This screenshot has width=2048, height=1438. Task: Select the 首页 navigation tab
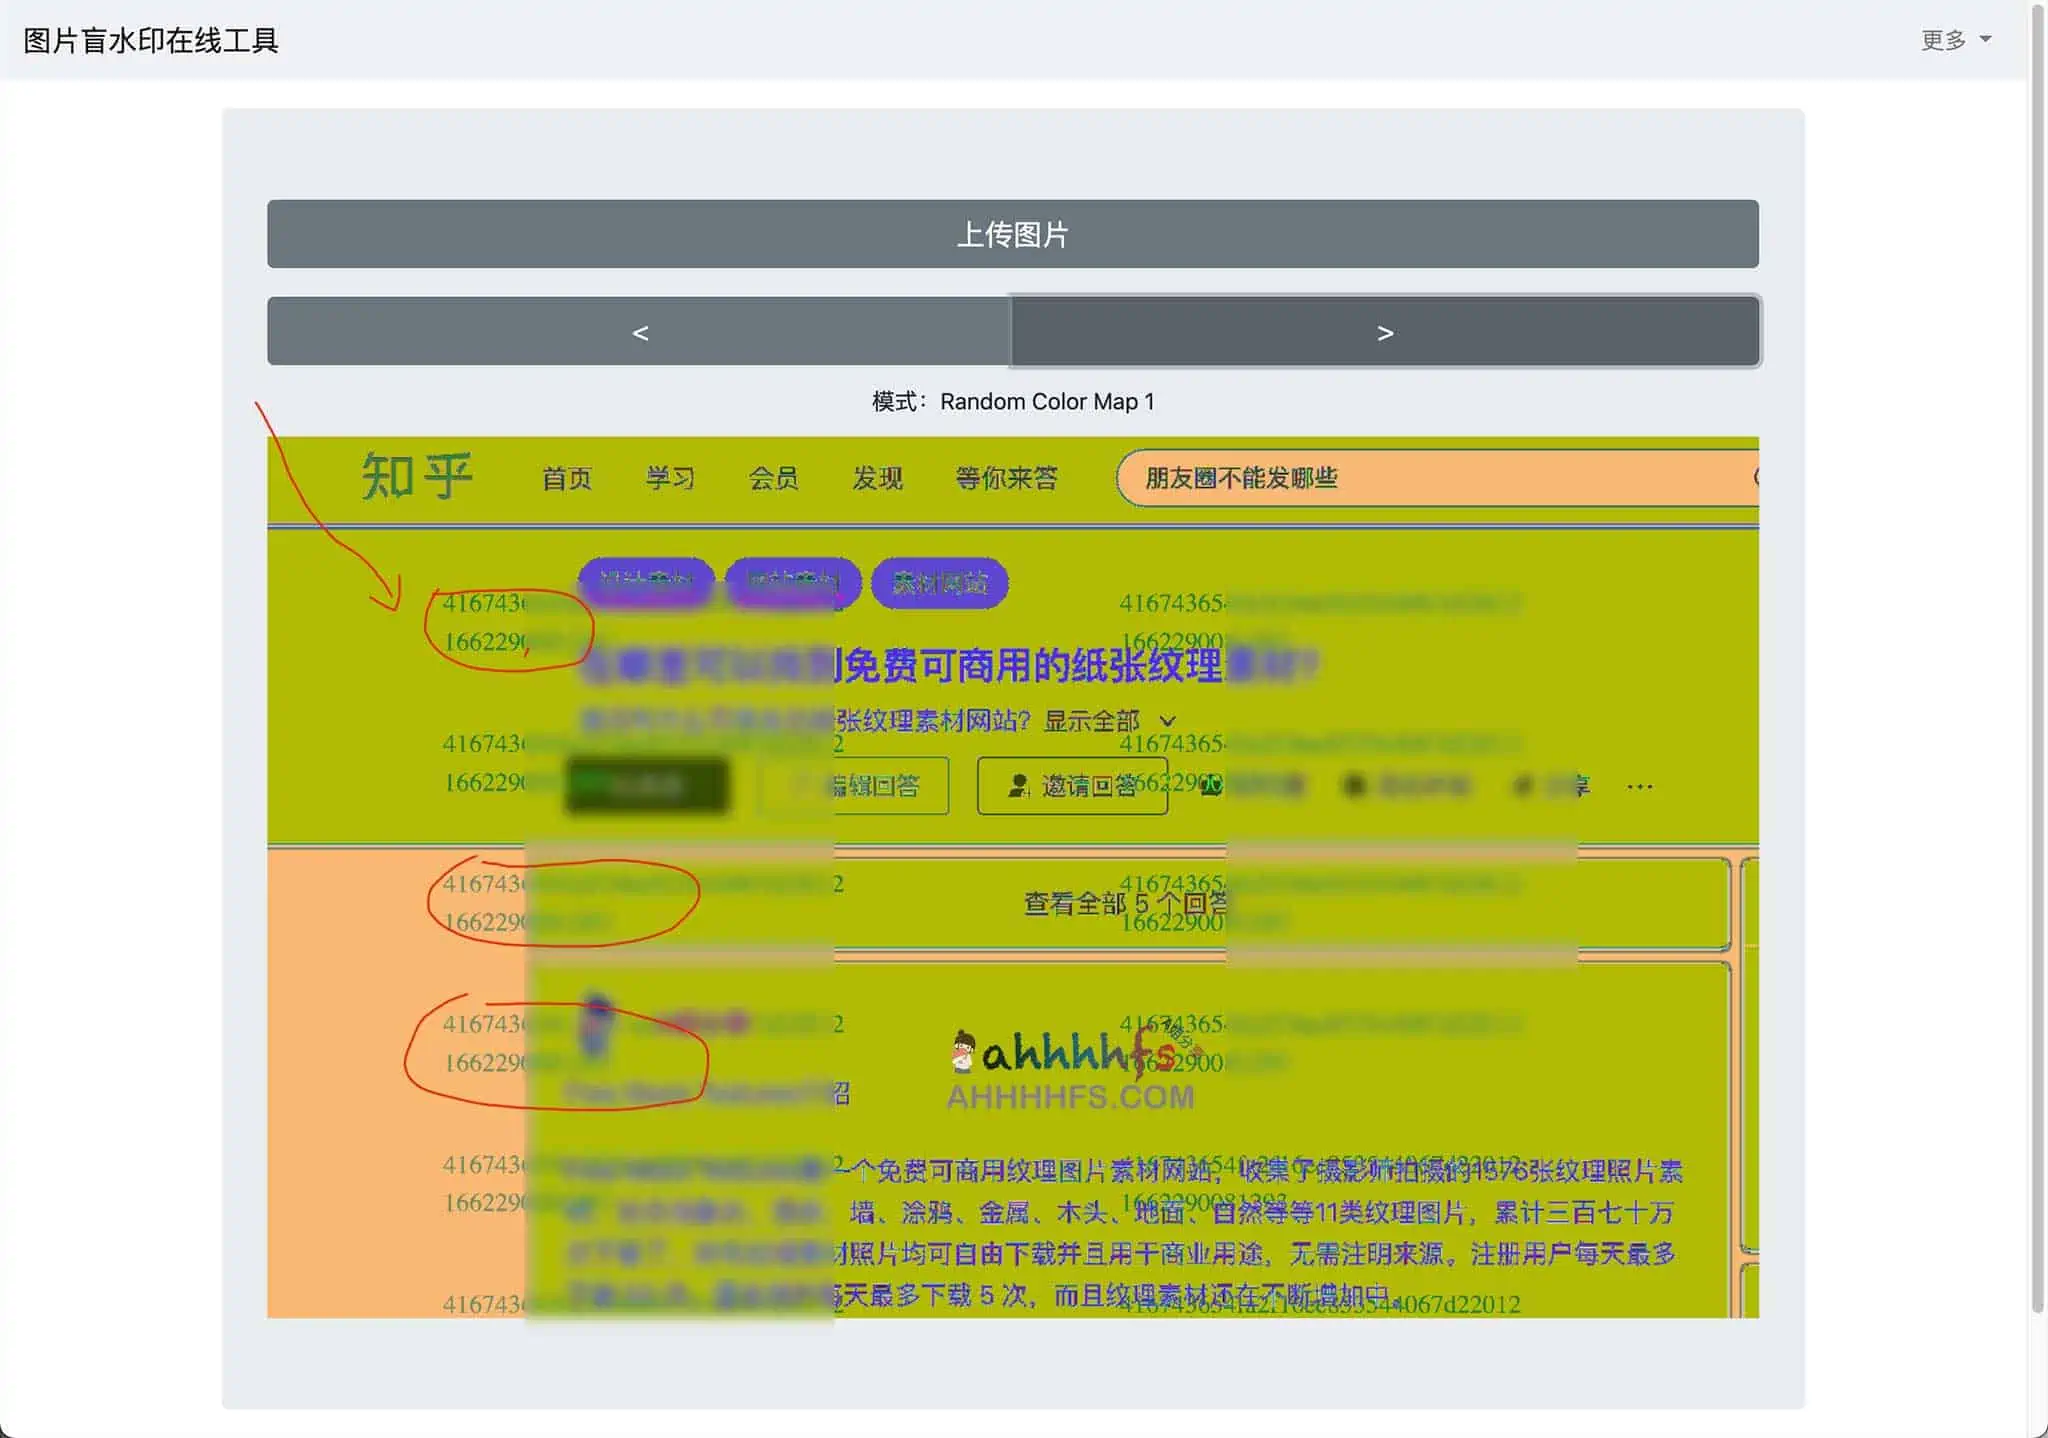566,476
